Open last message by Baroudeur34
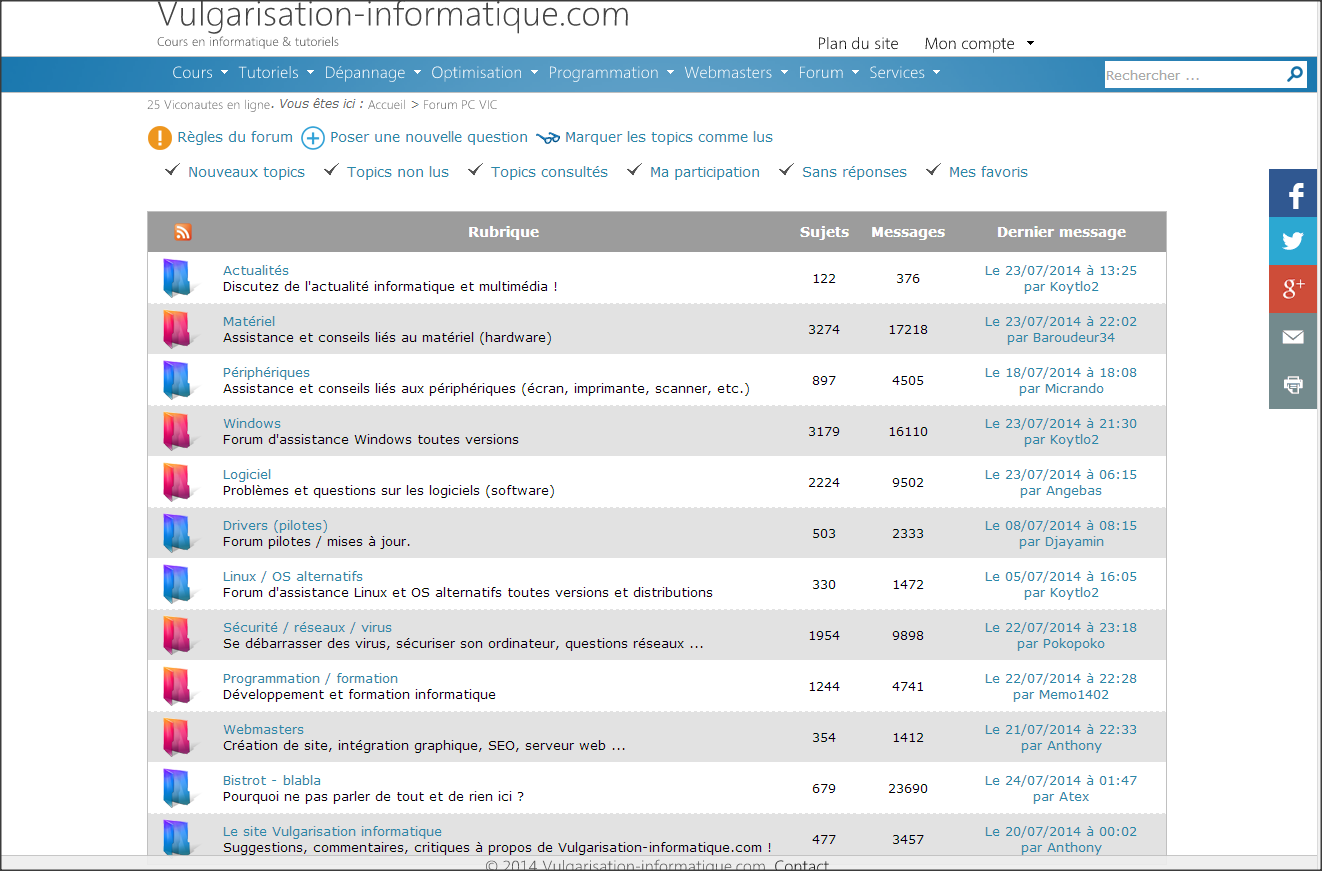 click(x=1061, y=330)
